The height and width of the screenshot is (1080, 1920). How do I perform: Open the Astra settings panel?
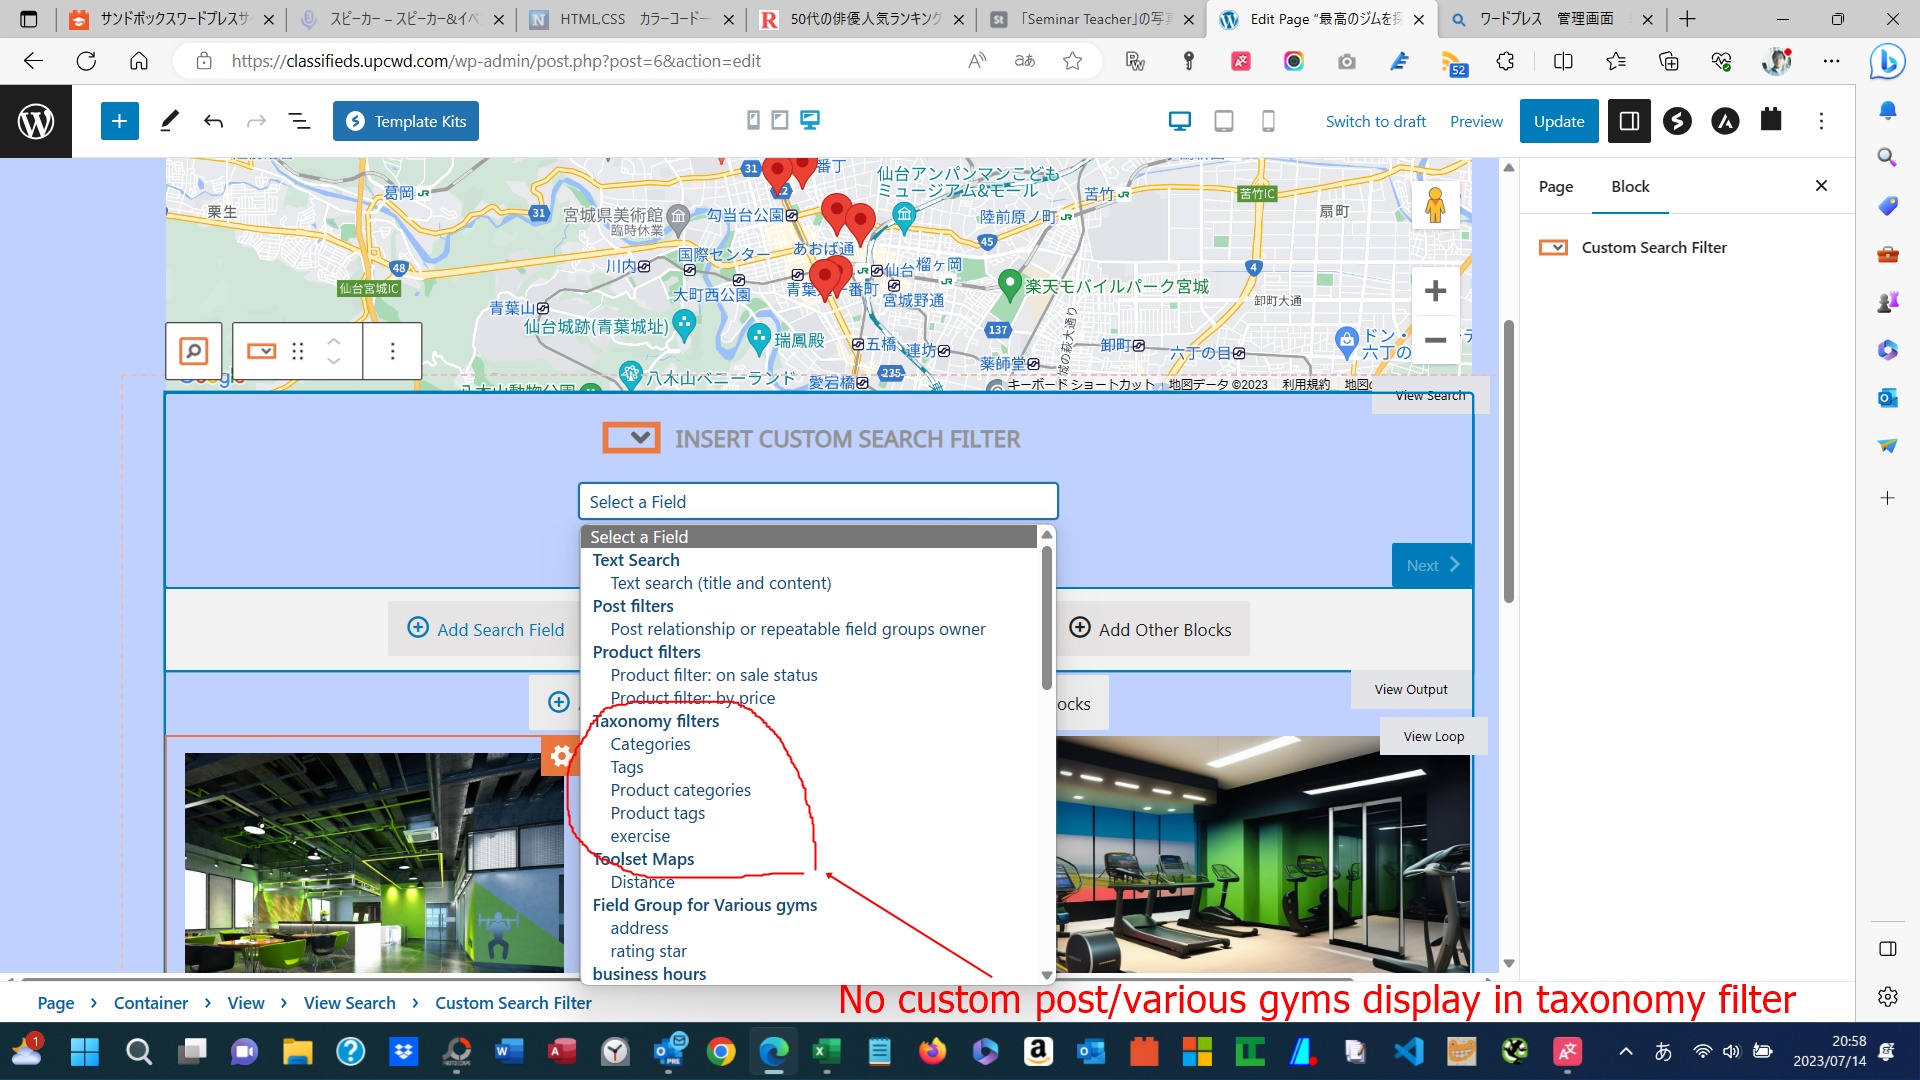point(1725,121)
